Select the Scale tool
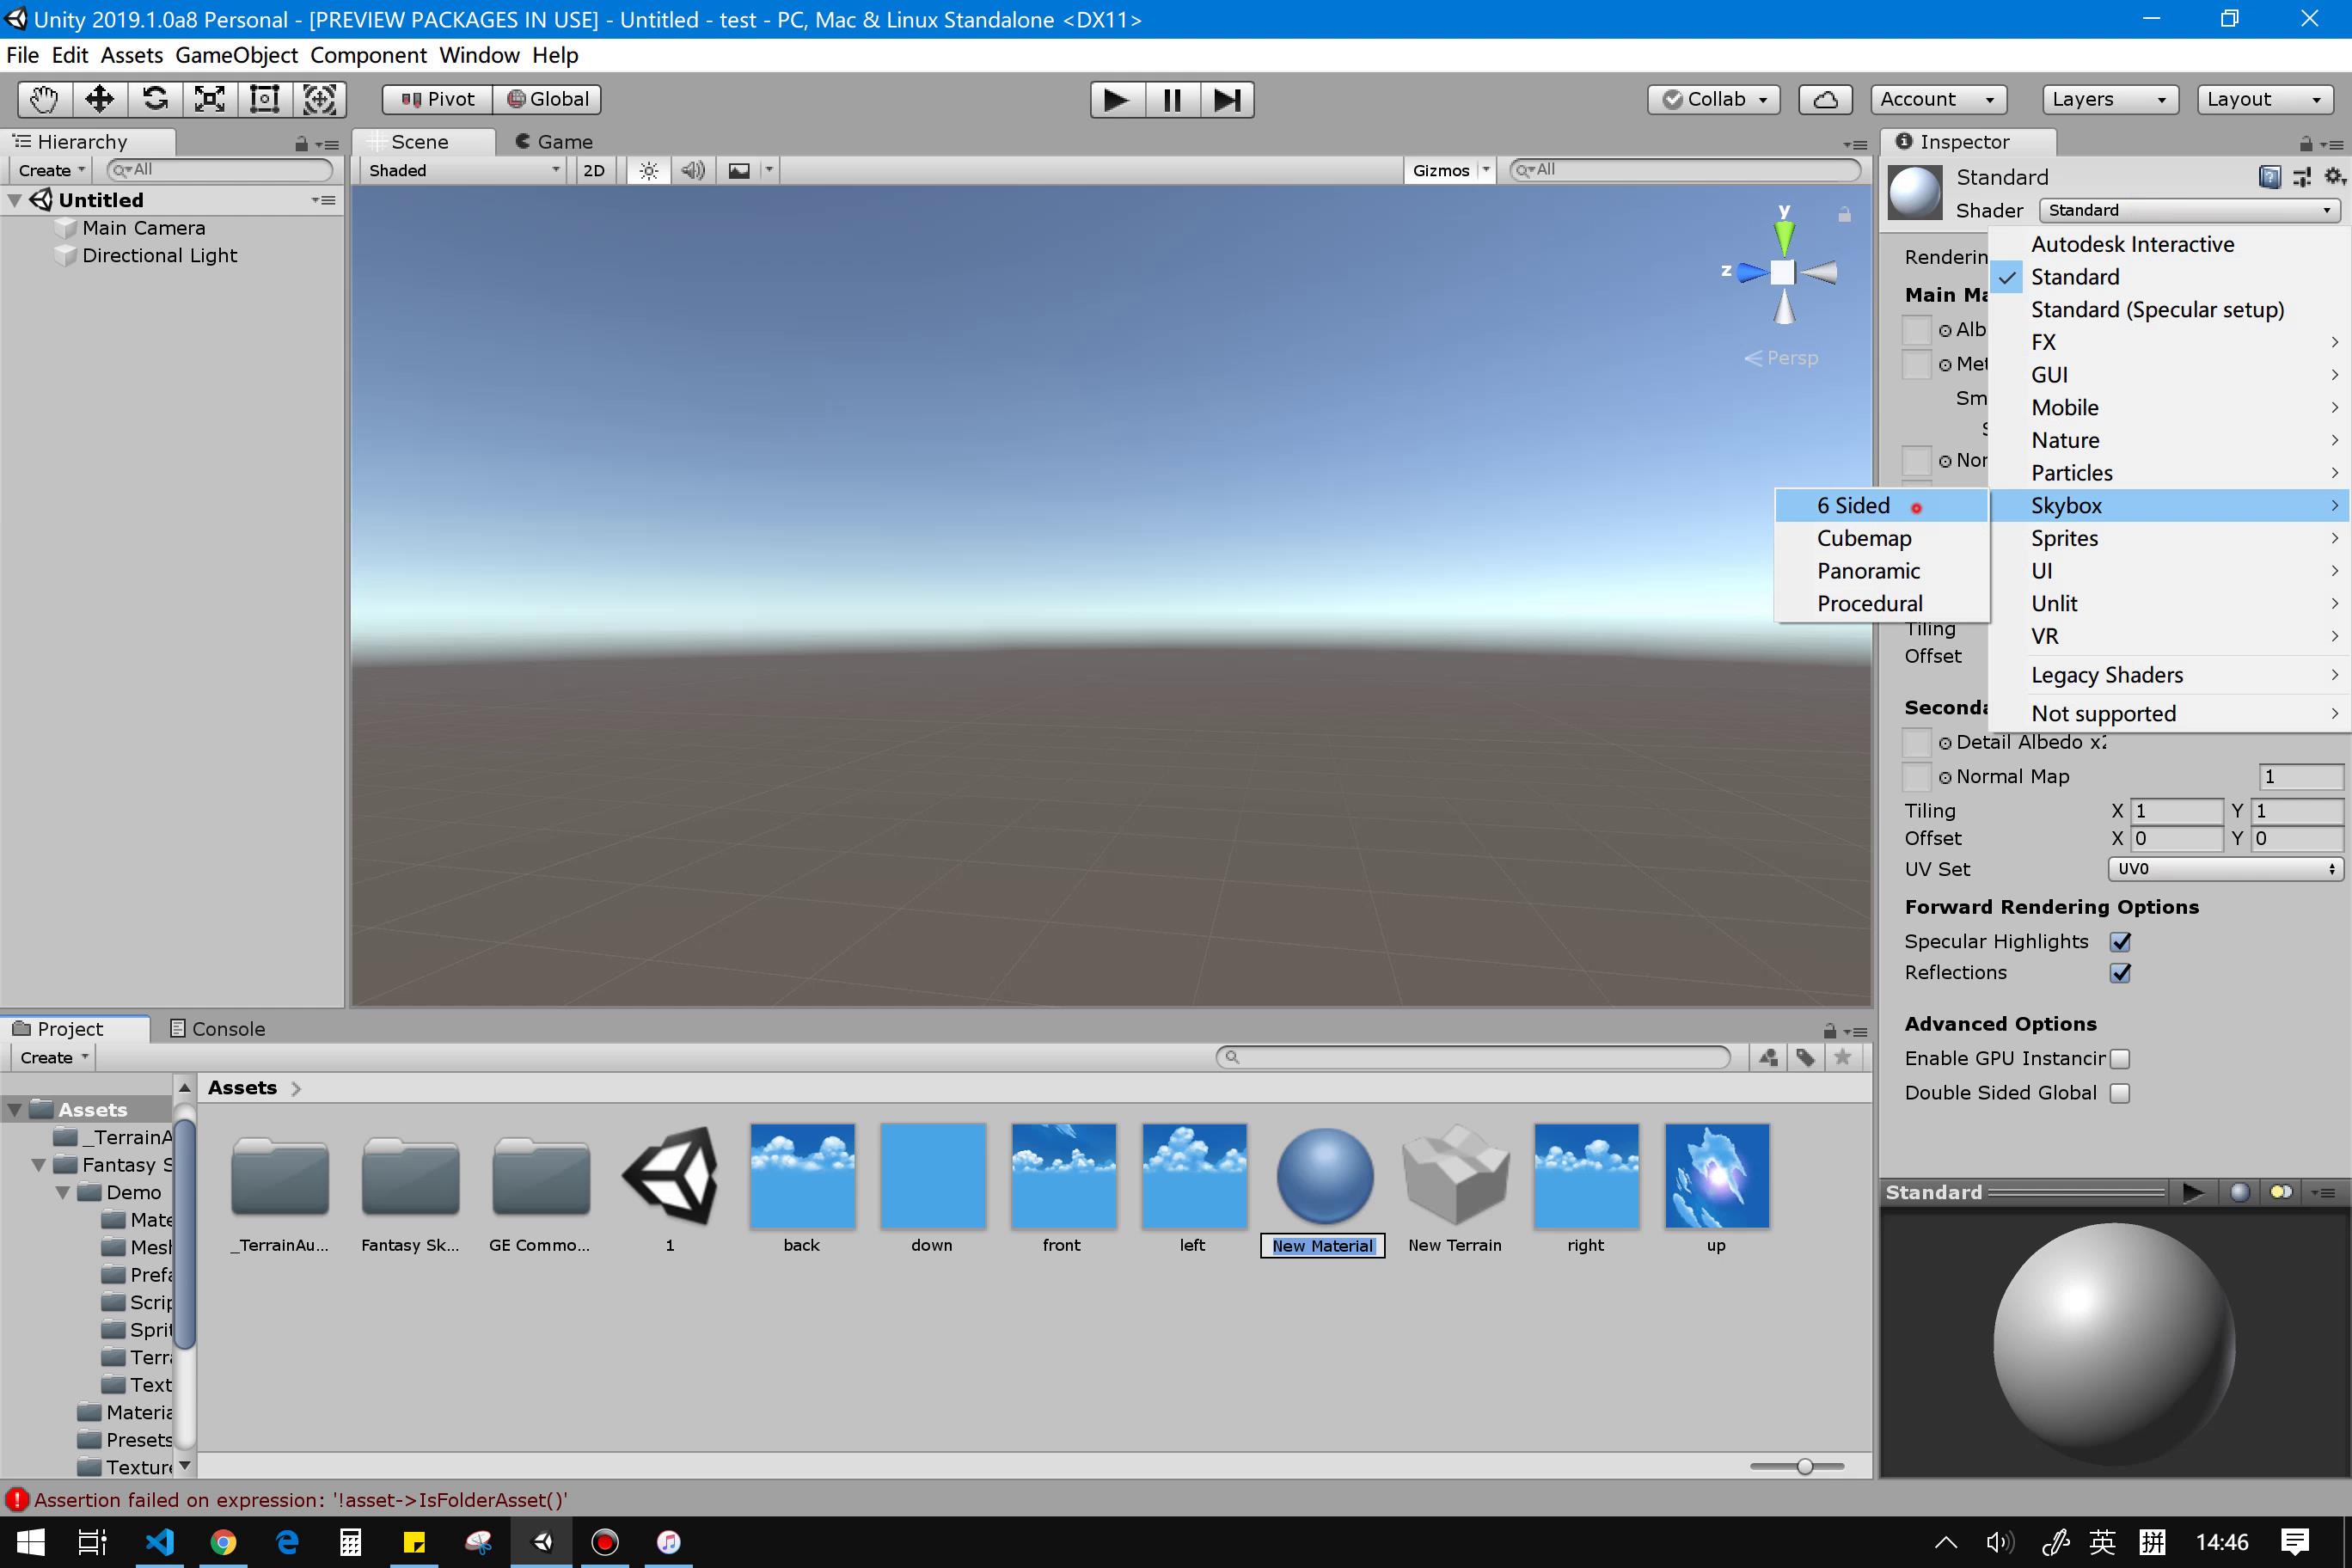The height and width of the screenshot is (1568, 2352). pos(209,99)
